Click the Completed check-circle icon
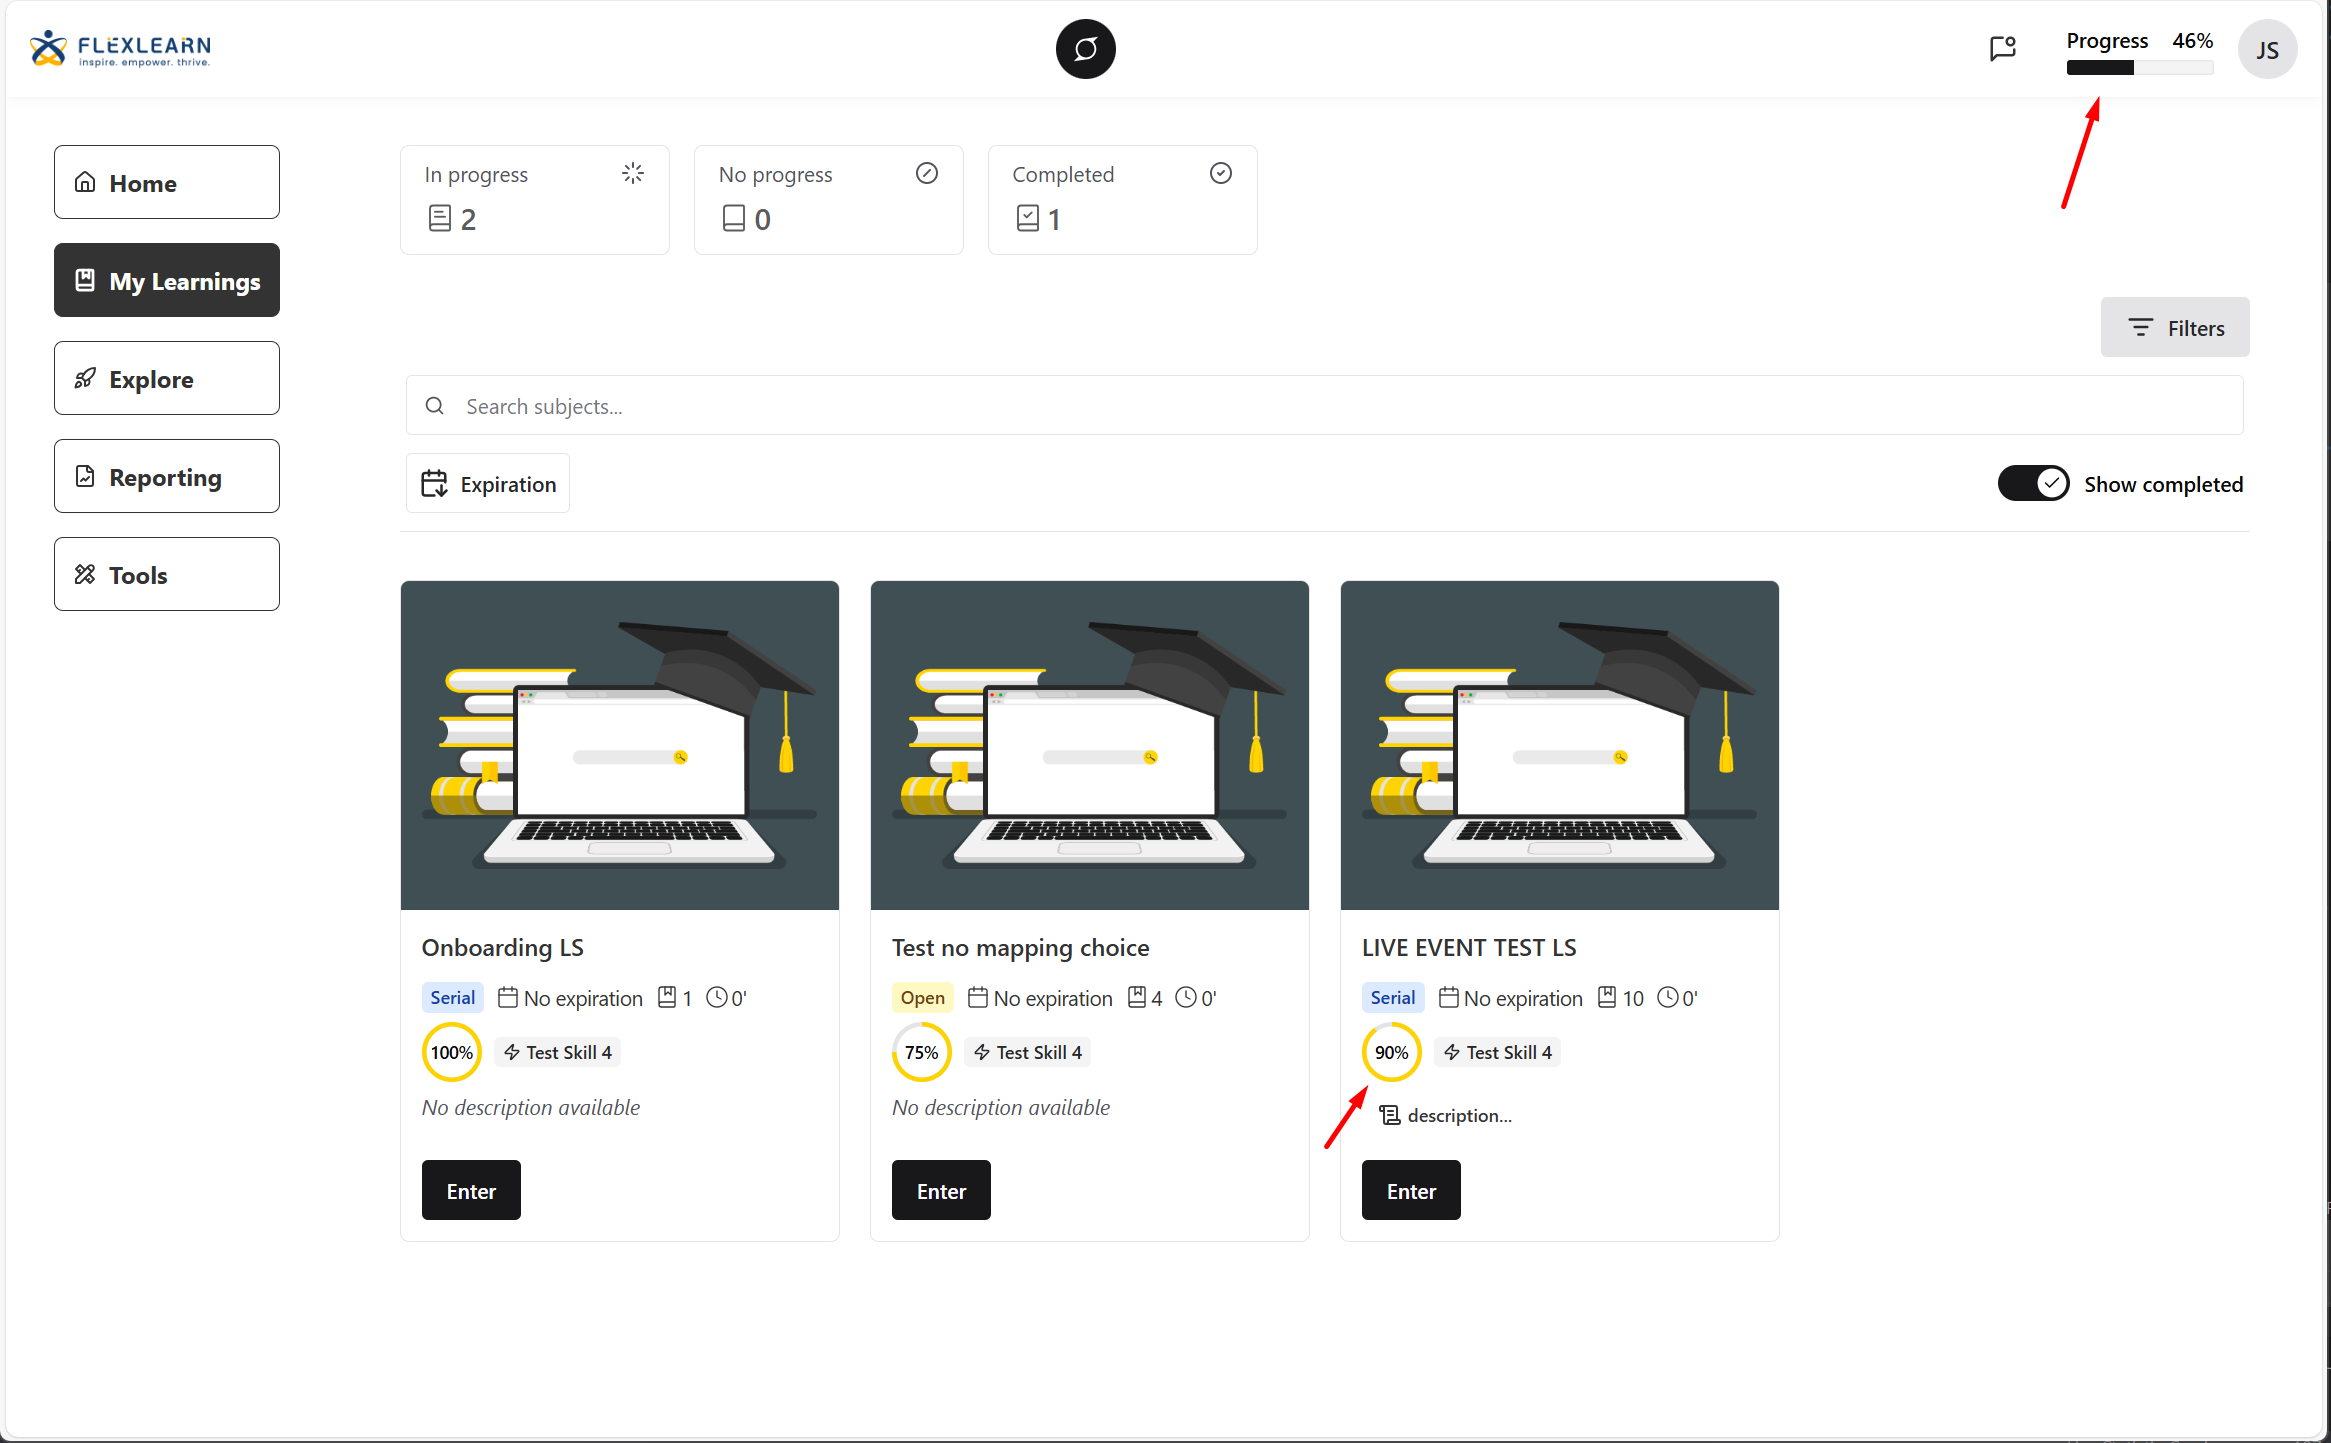The width and height of the screenshot is (2331, 1443). [x=1220, y=173]
